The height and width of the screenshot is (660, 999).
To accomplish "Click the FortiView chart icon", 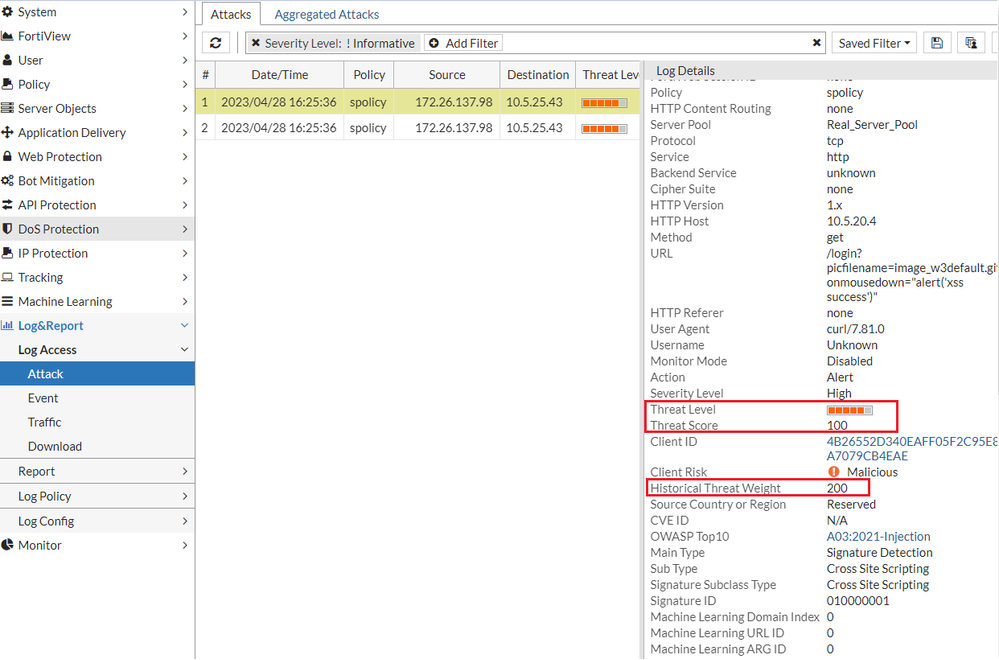I will pos(8,36).
